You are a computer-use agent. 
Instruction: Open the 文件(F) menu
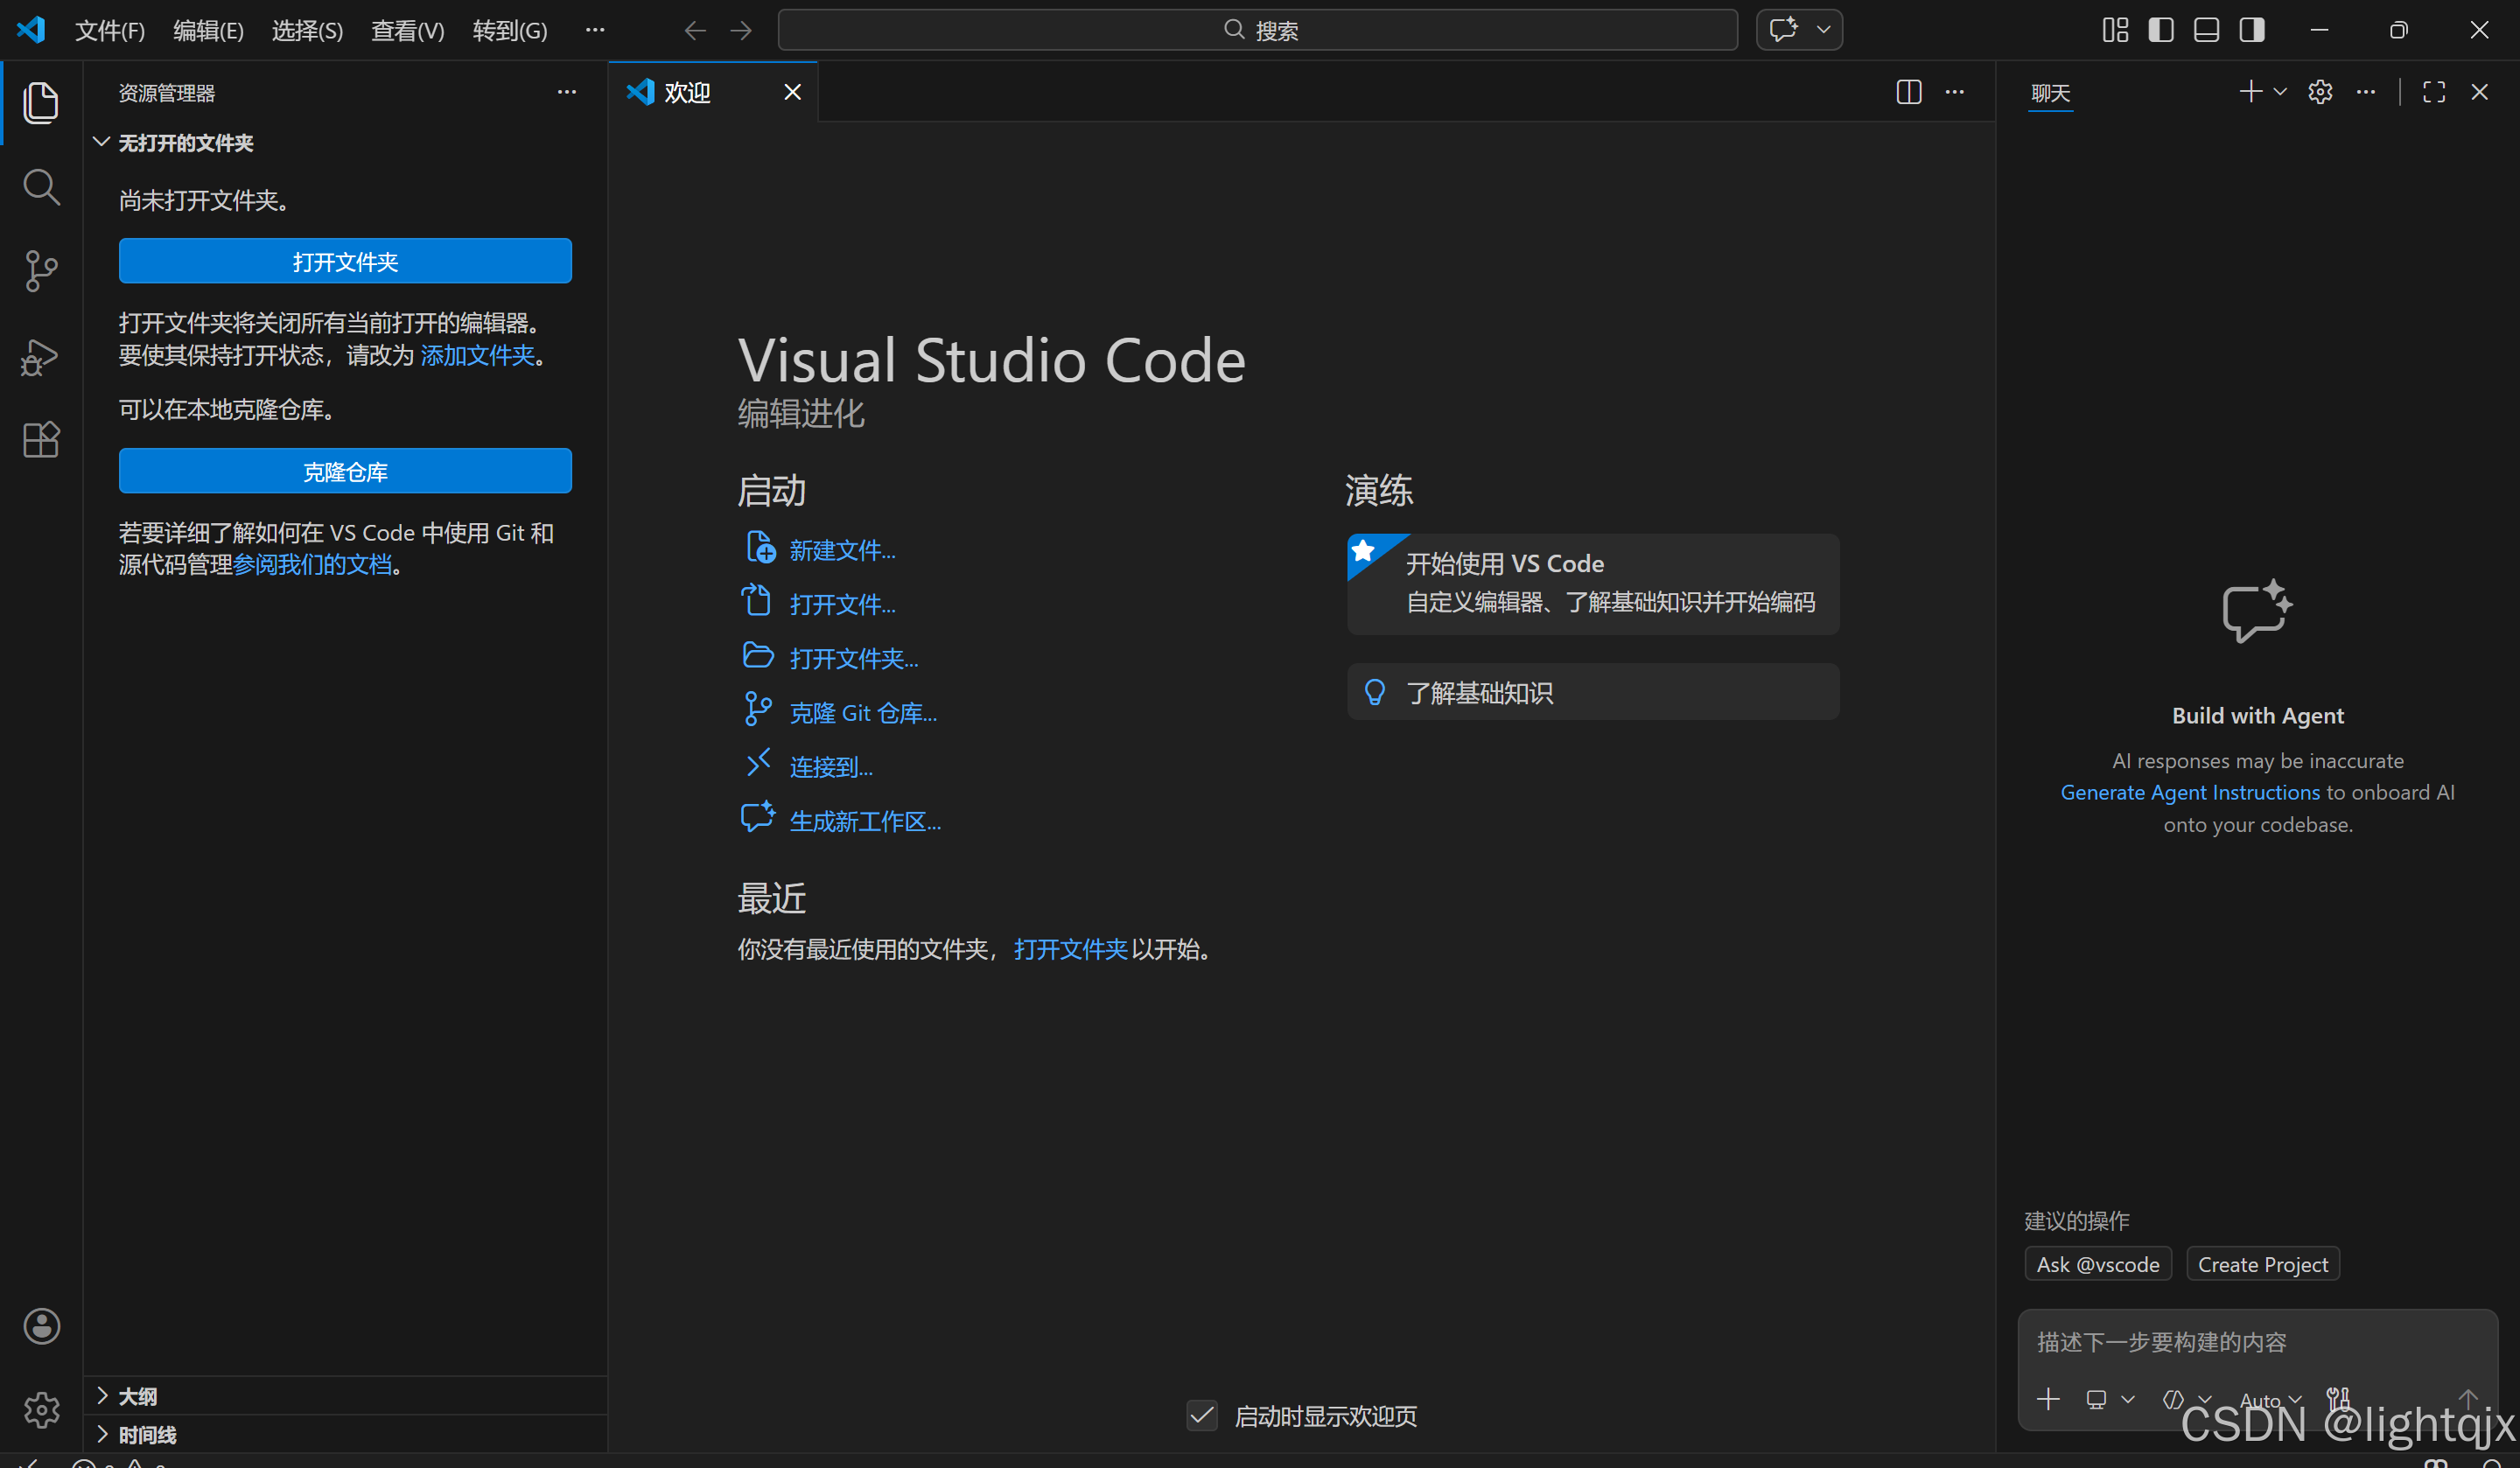pyautogui.click(x=110, y=30)
